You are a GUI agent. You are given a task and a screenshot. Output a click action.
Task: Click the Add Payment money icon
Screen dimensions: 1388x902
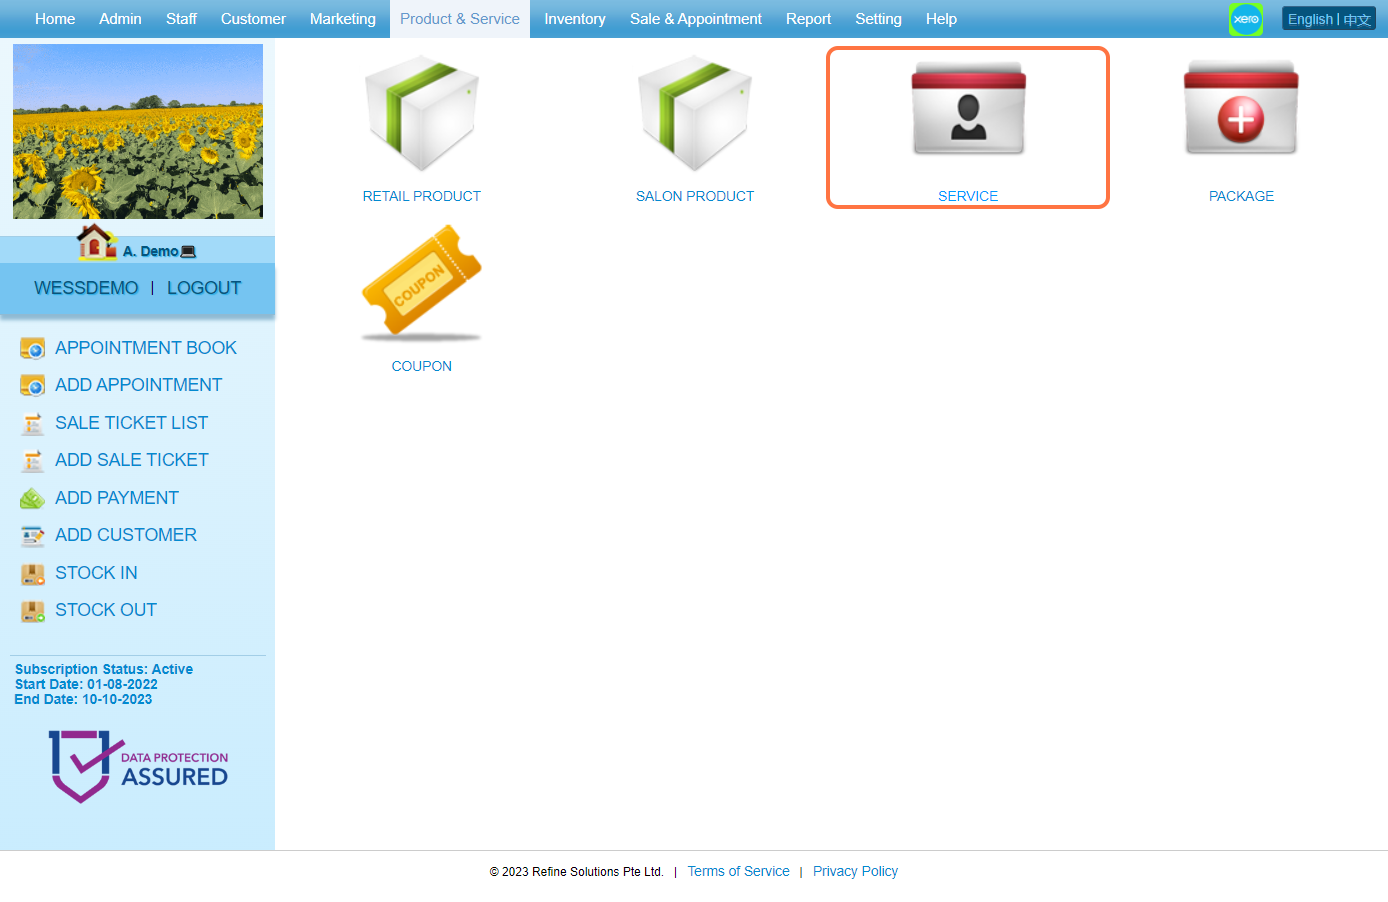click(x=33, y=498)
